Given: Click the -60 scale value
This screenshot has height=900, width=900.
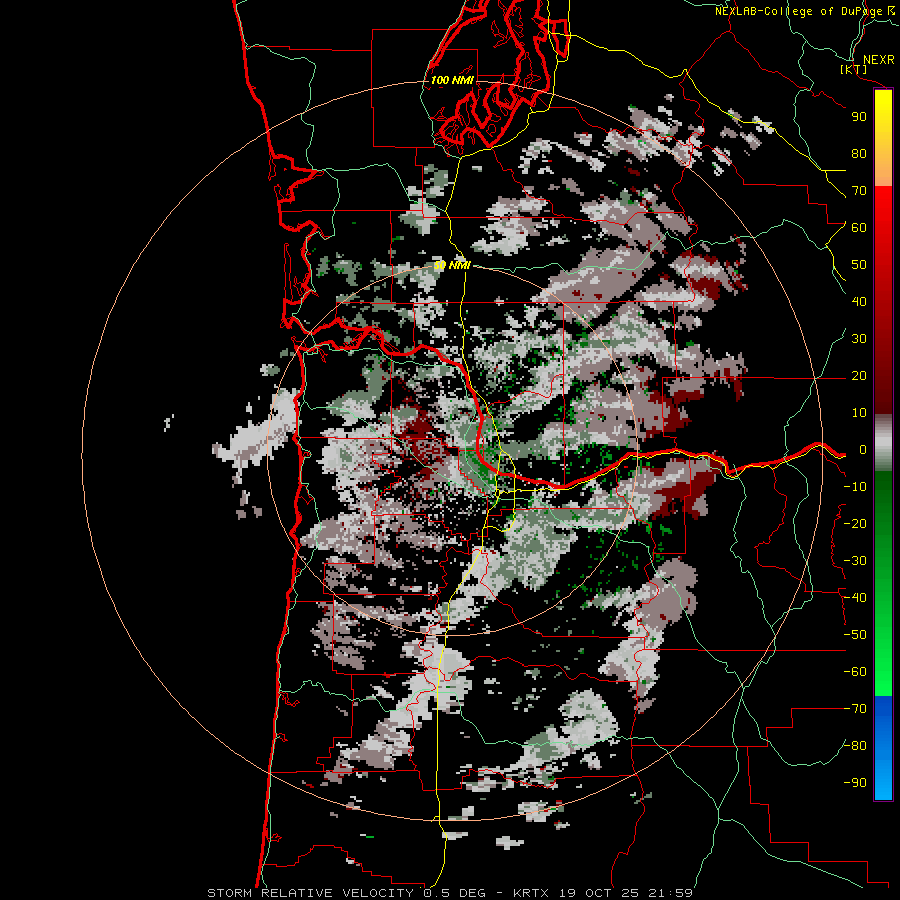Looking at the screenshot, I should [x=855, y=672].
